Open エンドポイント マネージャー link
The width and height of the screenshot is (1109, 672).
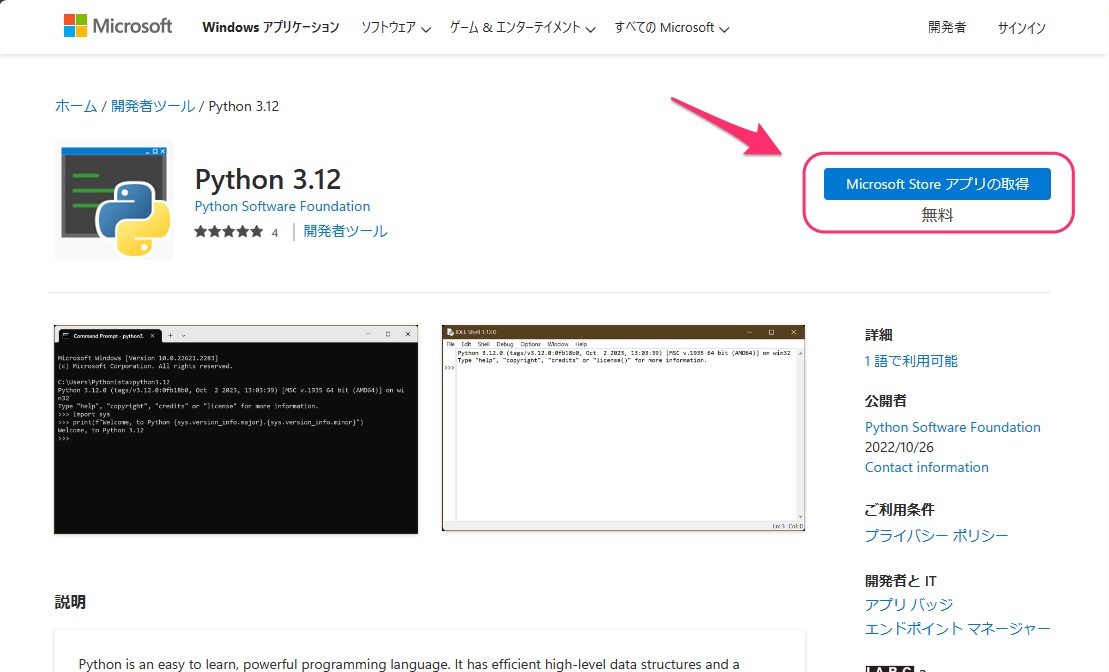tap(958, 628)
